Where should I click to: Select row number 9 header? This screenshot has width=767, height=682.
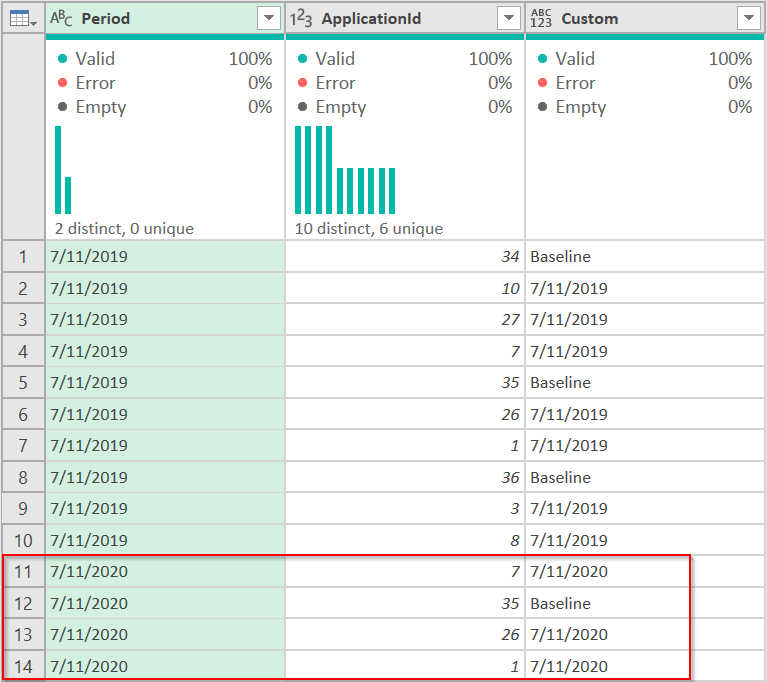pyautogui.click(x=23, y=509)
